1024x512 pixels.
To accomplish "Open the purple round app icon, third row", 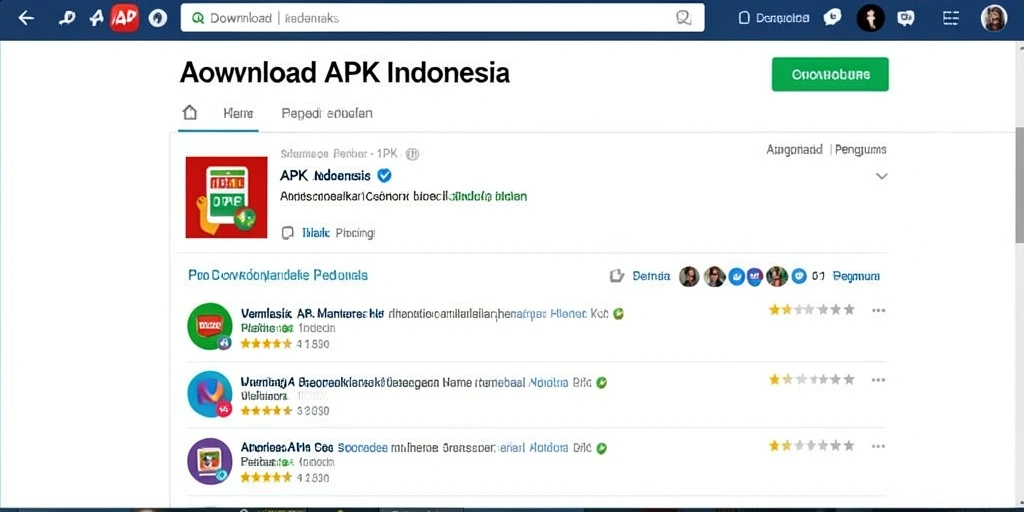I will tap(210, 460).
